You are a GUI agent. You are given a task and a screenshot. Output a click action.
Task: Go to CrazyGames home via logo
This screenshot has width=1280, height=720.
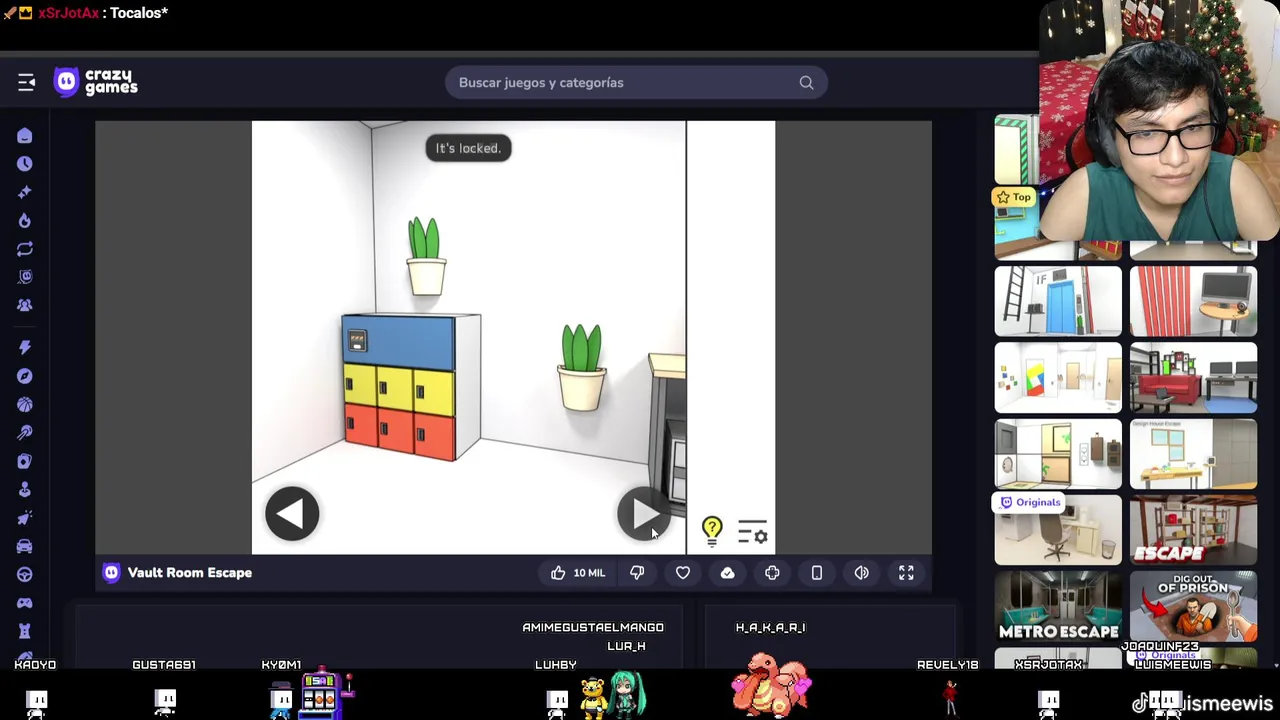click(x=96, y=82)
